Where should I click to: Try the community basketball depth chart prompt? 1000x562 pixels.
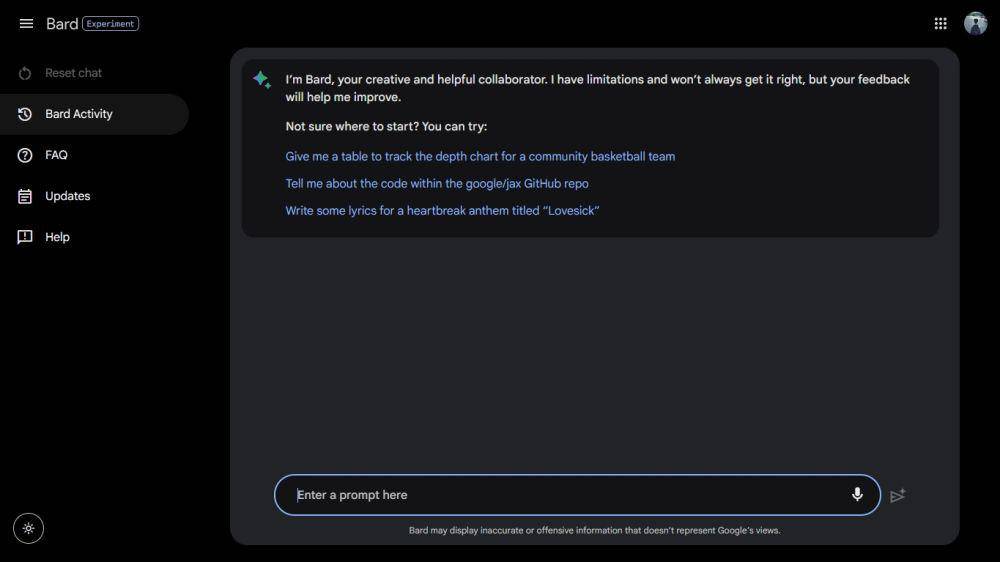[480, 156]
